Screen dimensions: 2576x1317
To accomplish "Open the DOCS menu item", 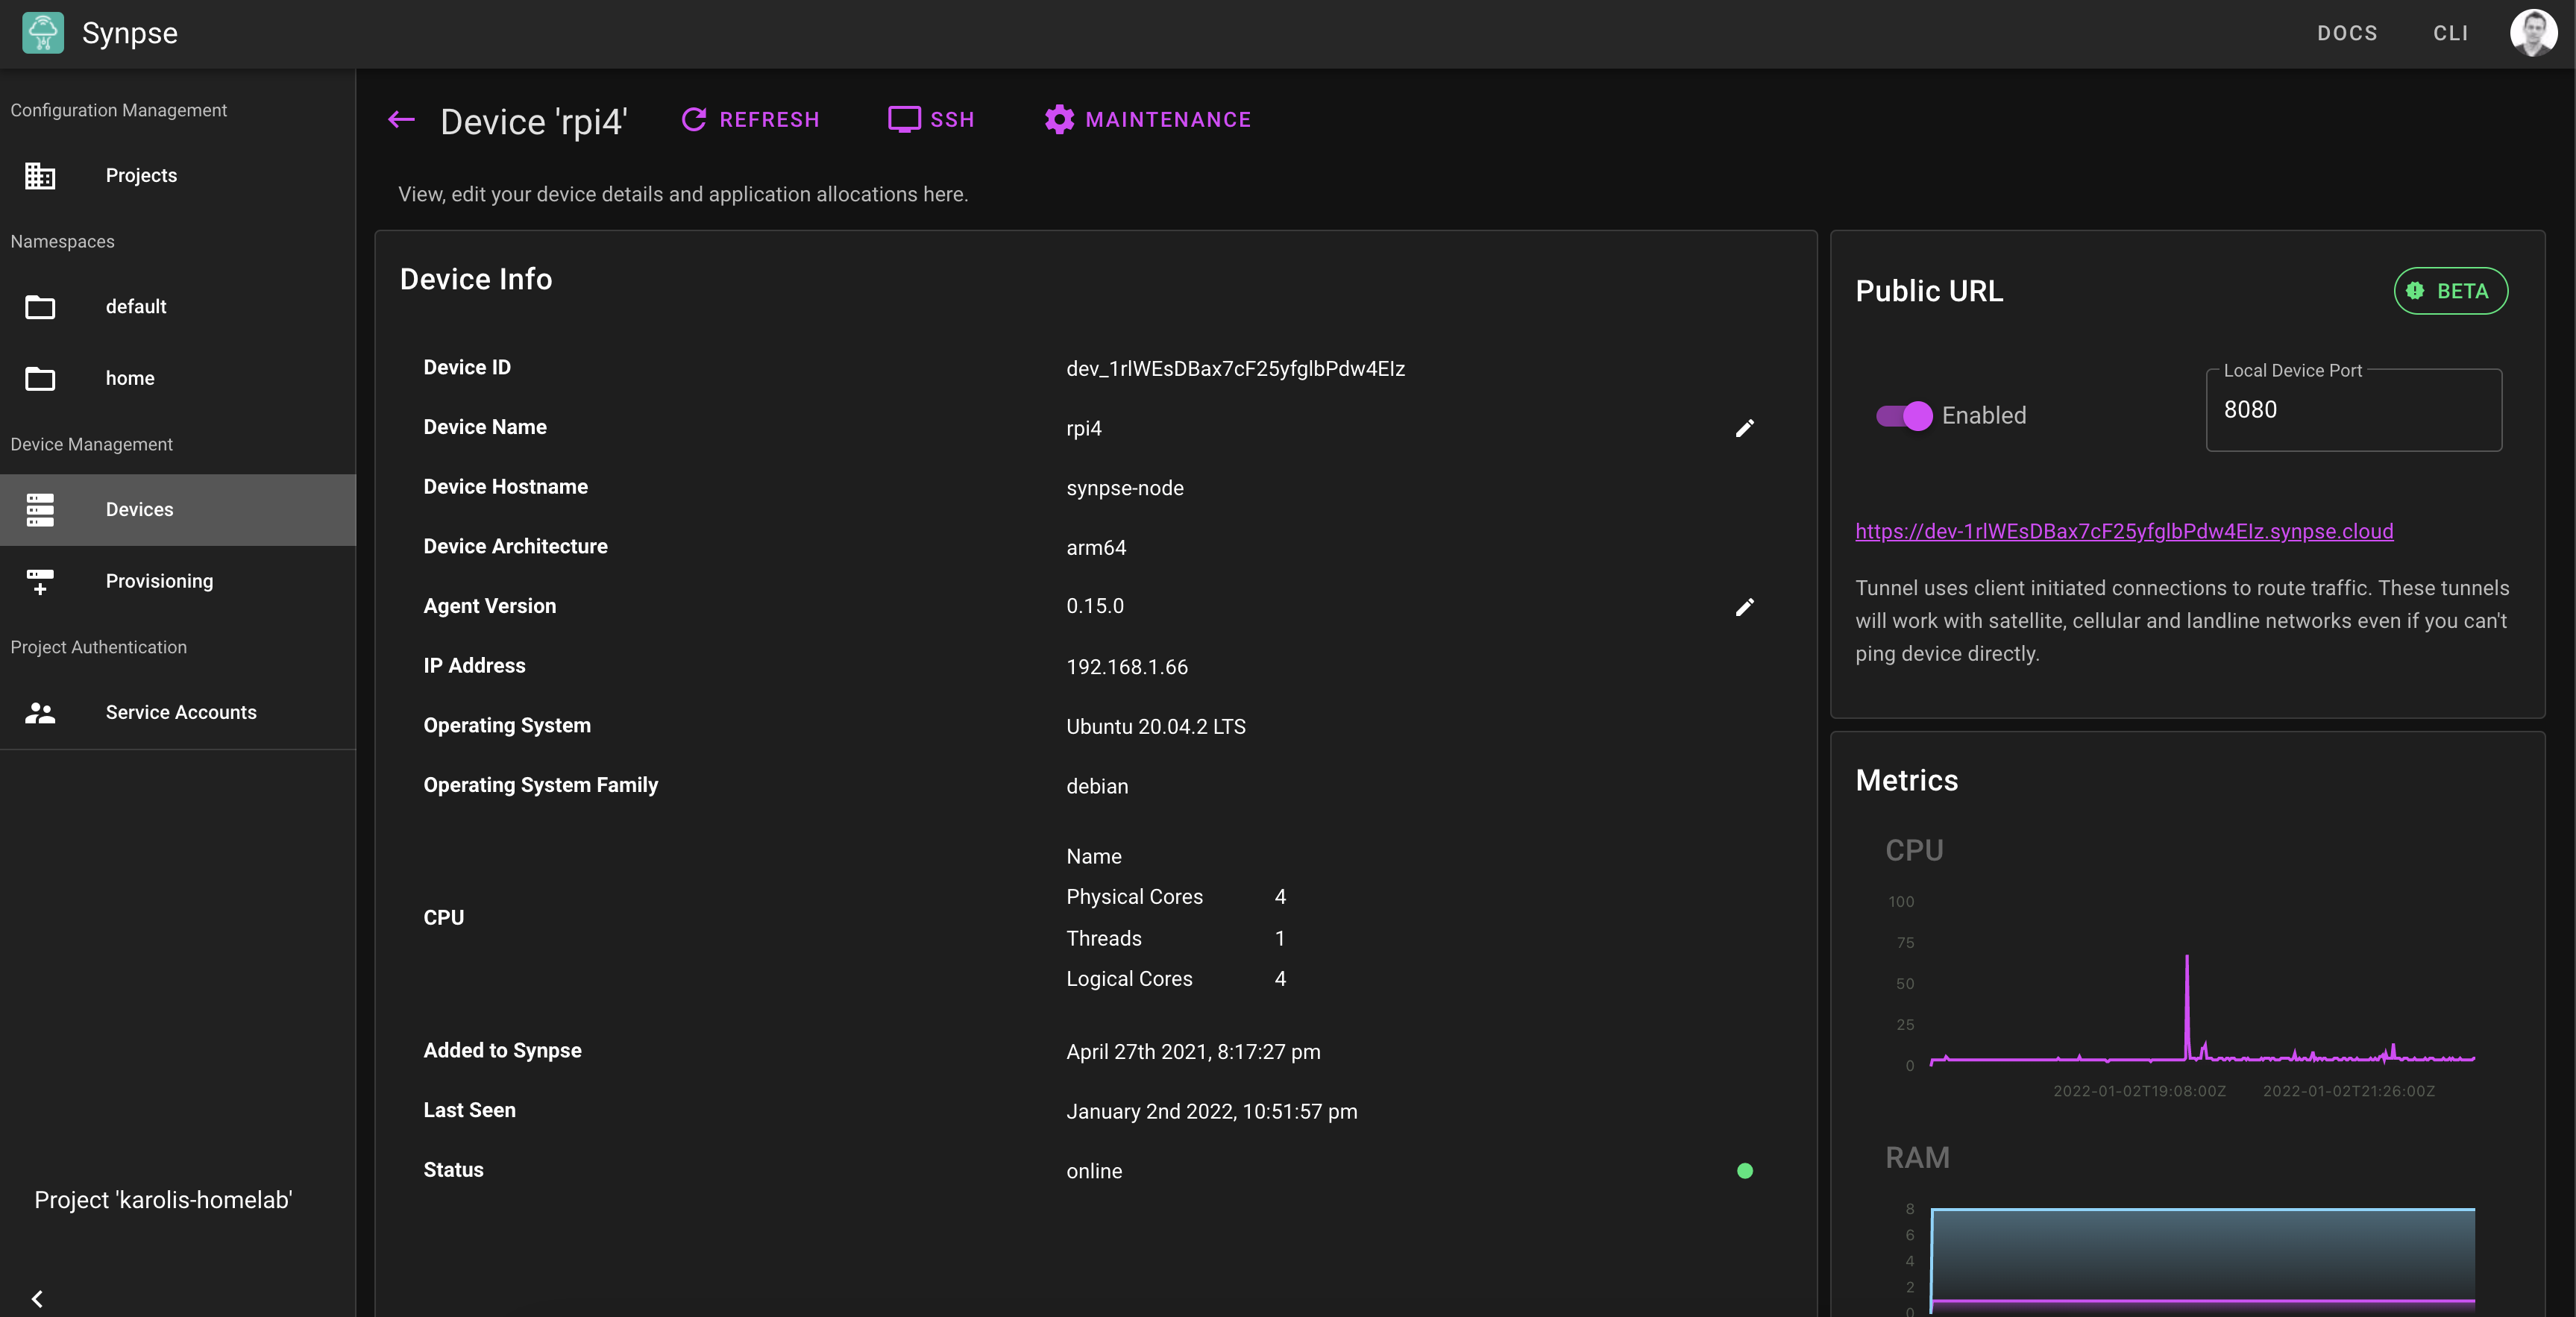I will point(2346,33).
